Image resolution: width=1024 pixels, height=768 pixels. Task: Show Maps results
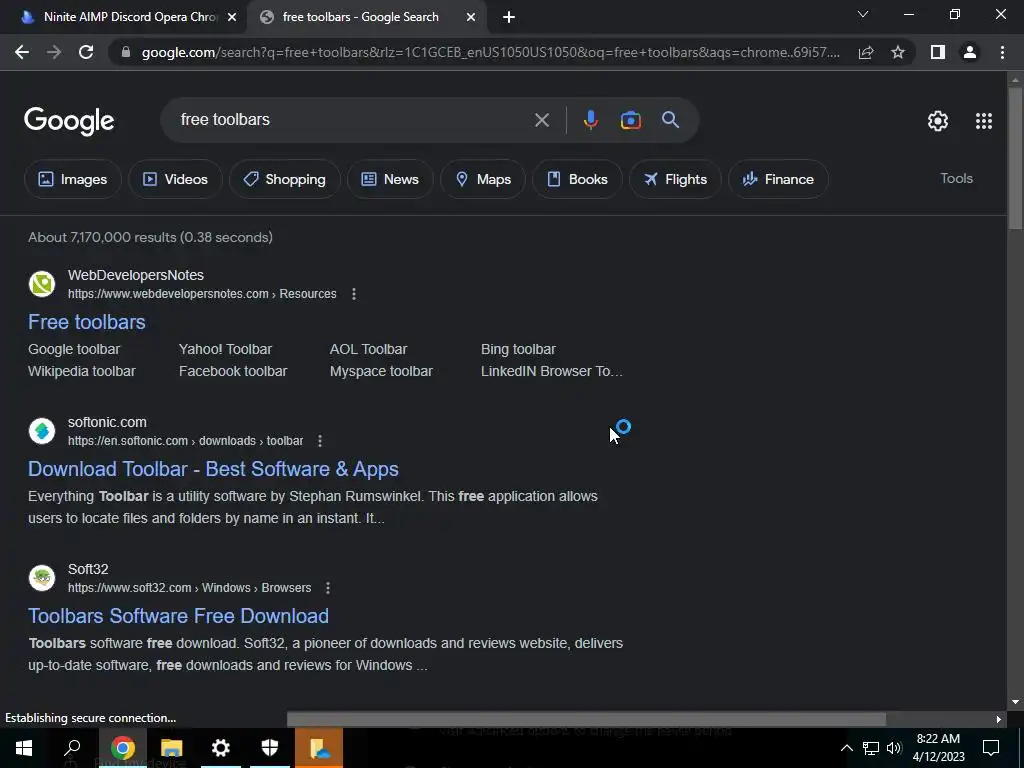pyautogui.click(x=483, y=179)
